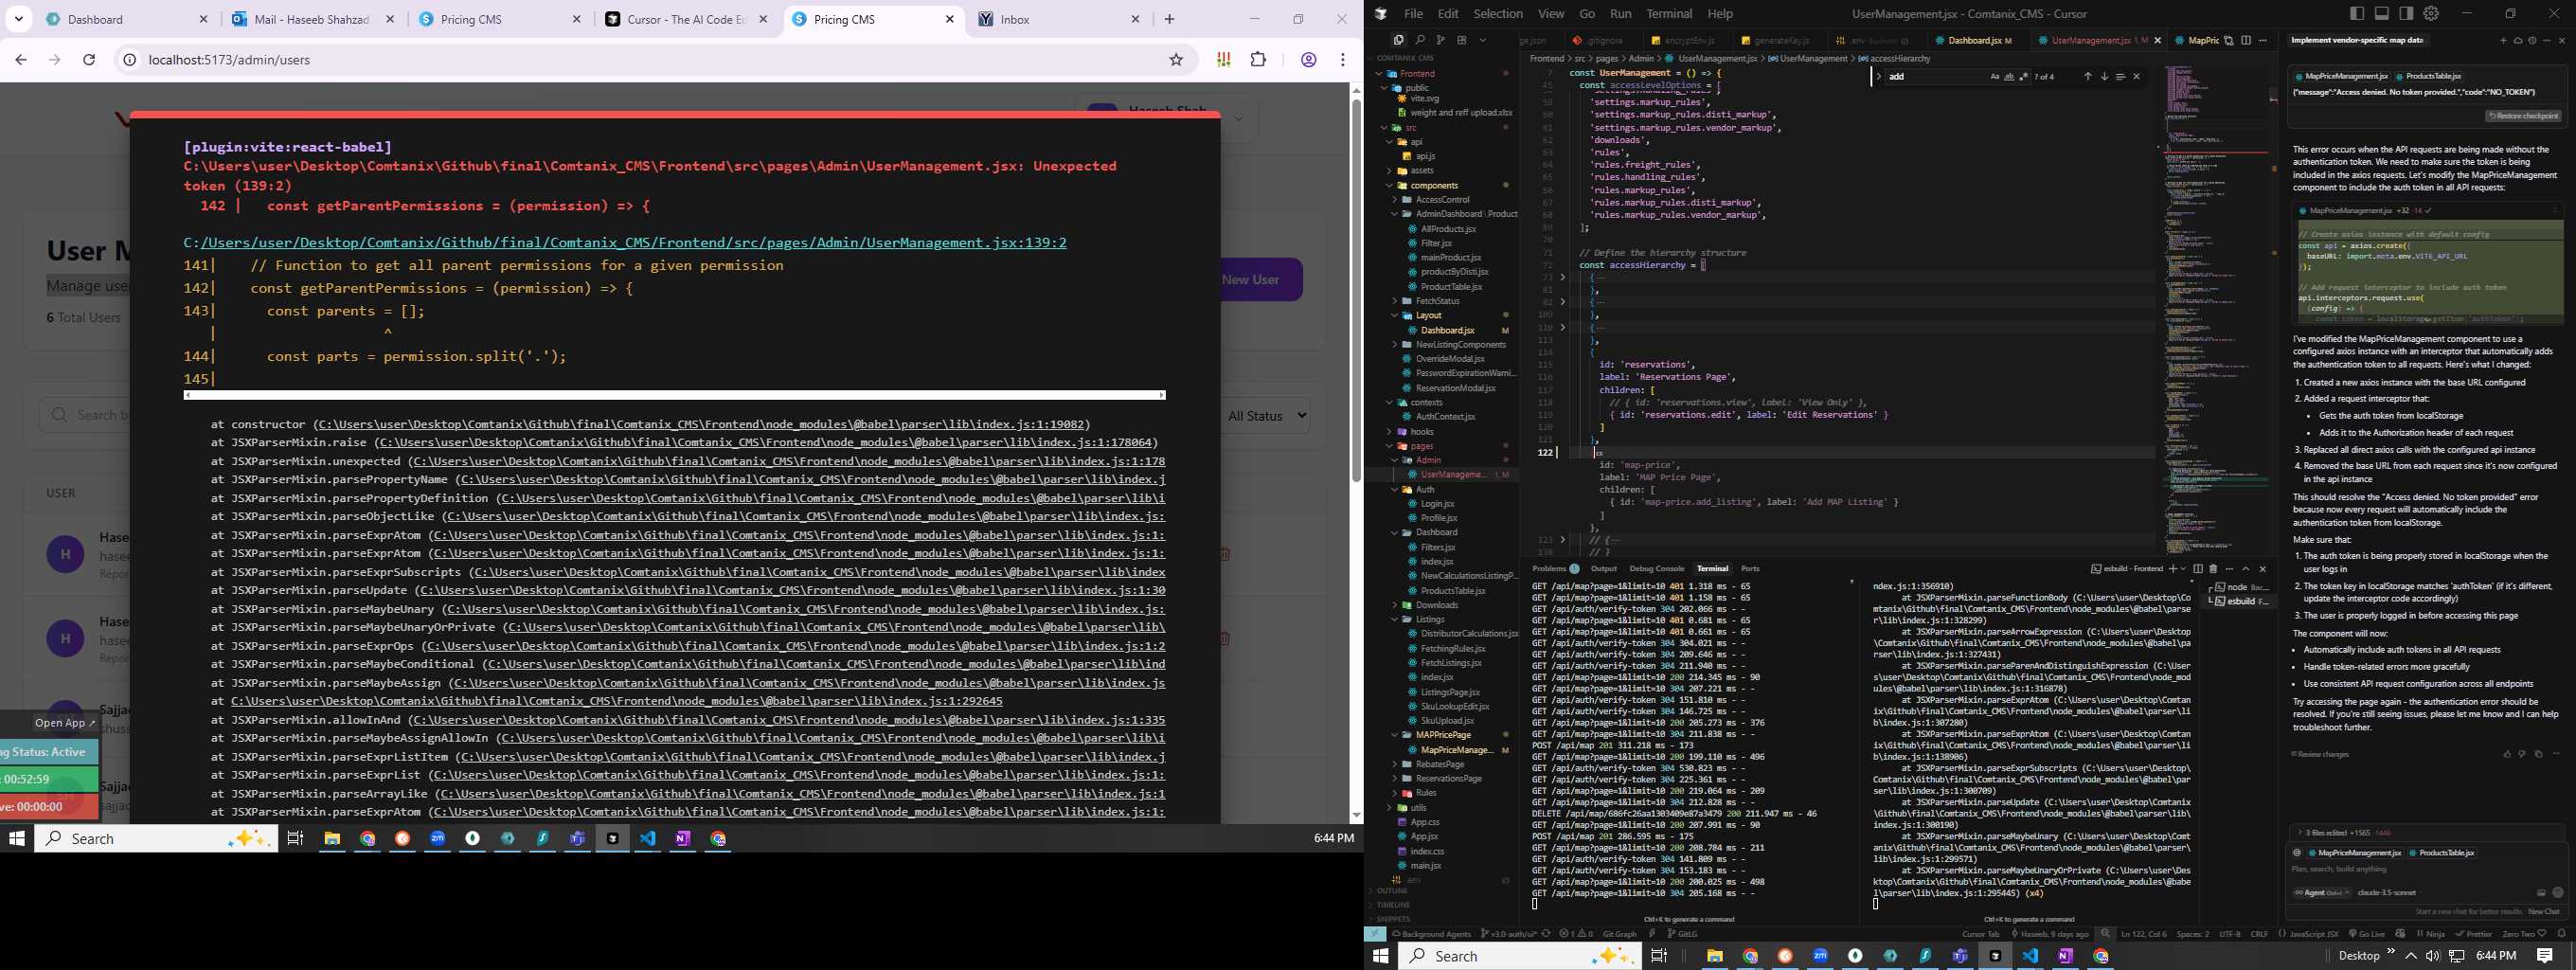Reload the browser page
Image resolution: width=2576 pixels, height=970 pixels.
(89, 60)
